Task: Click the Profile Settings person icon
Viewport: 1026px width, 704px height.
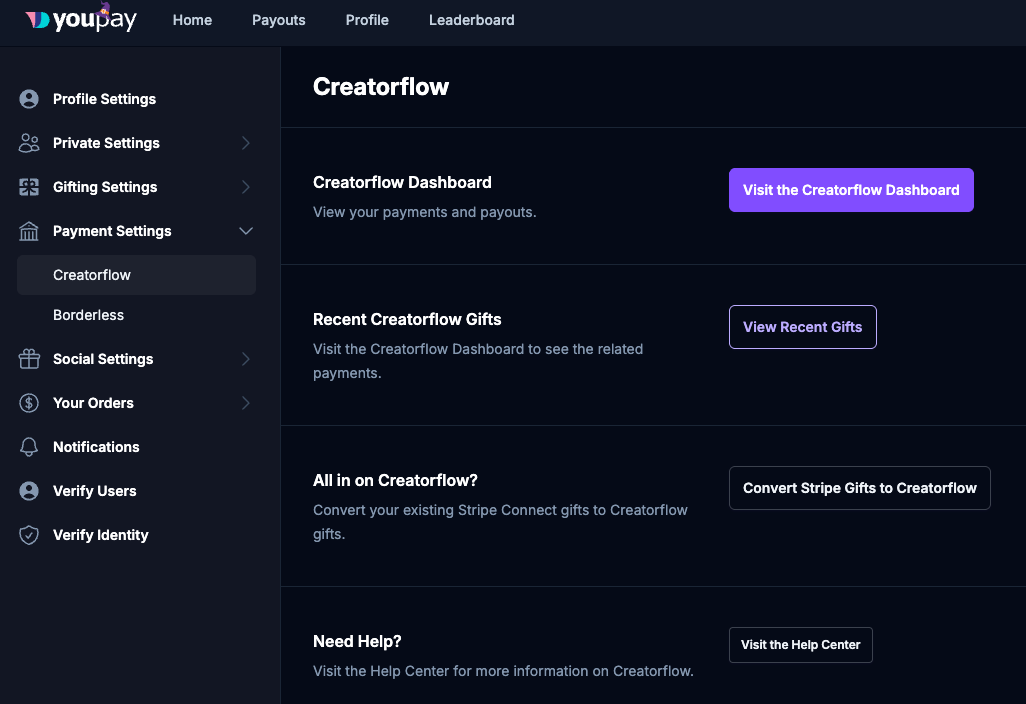Action: point(29,99)
